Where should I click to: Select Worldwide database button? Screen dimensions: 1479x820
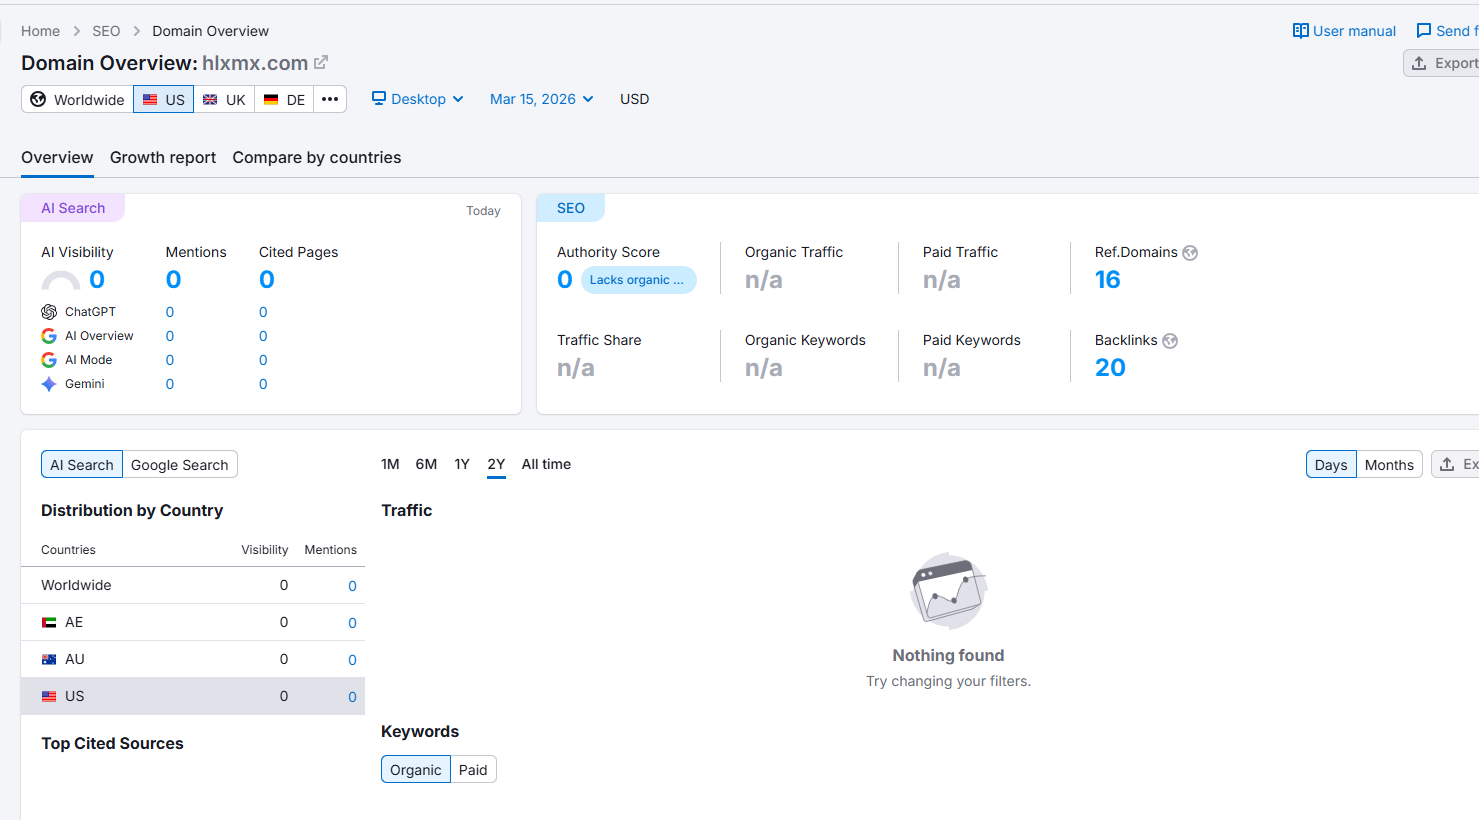coord(77,99)
